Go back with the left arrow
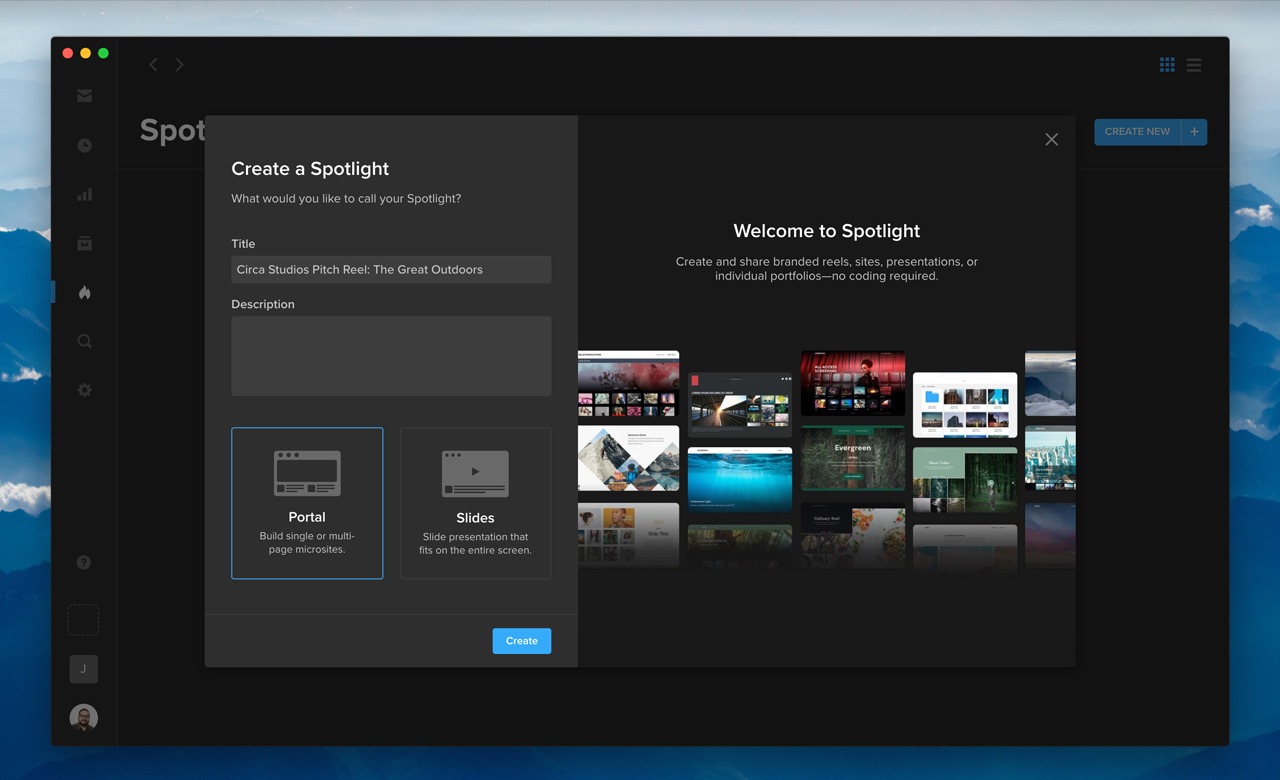Image resolution: width=1280 pixels, height=780 pixels. (x=153, y=65)
